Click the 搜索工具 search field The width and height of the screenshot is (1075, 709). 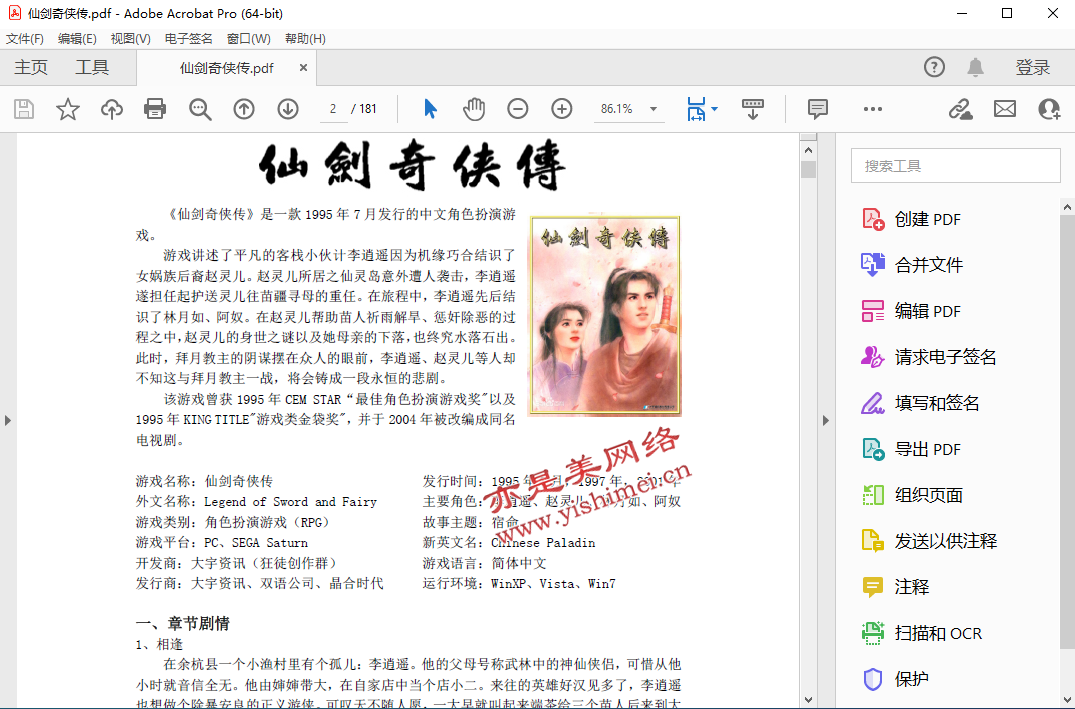[955, 166]
